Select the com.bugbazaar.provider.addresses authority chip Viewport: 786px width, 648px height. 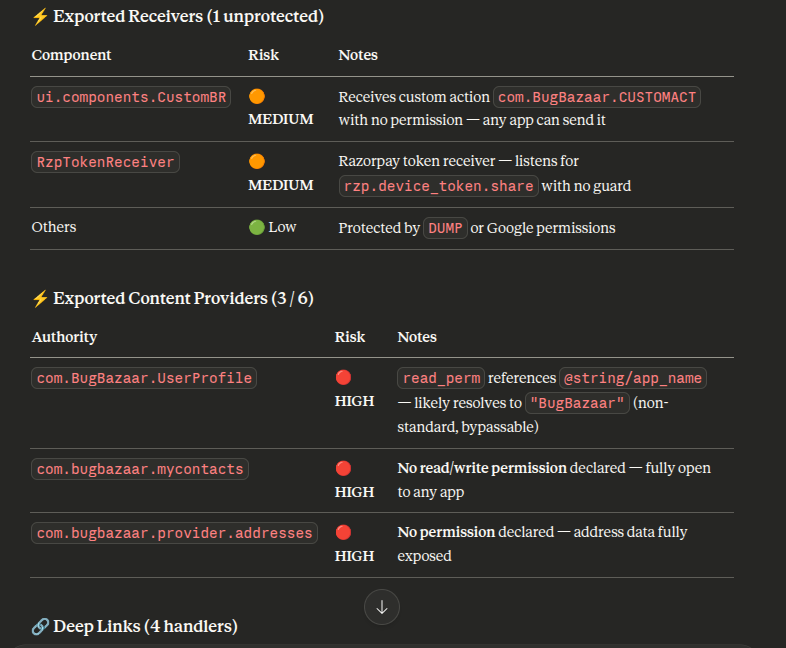pyautogui.click(x=174, y=533)
